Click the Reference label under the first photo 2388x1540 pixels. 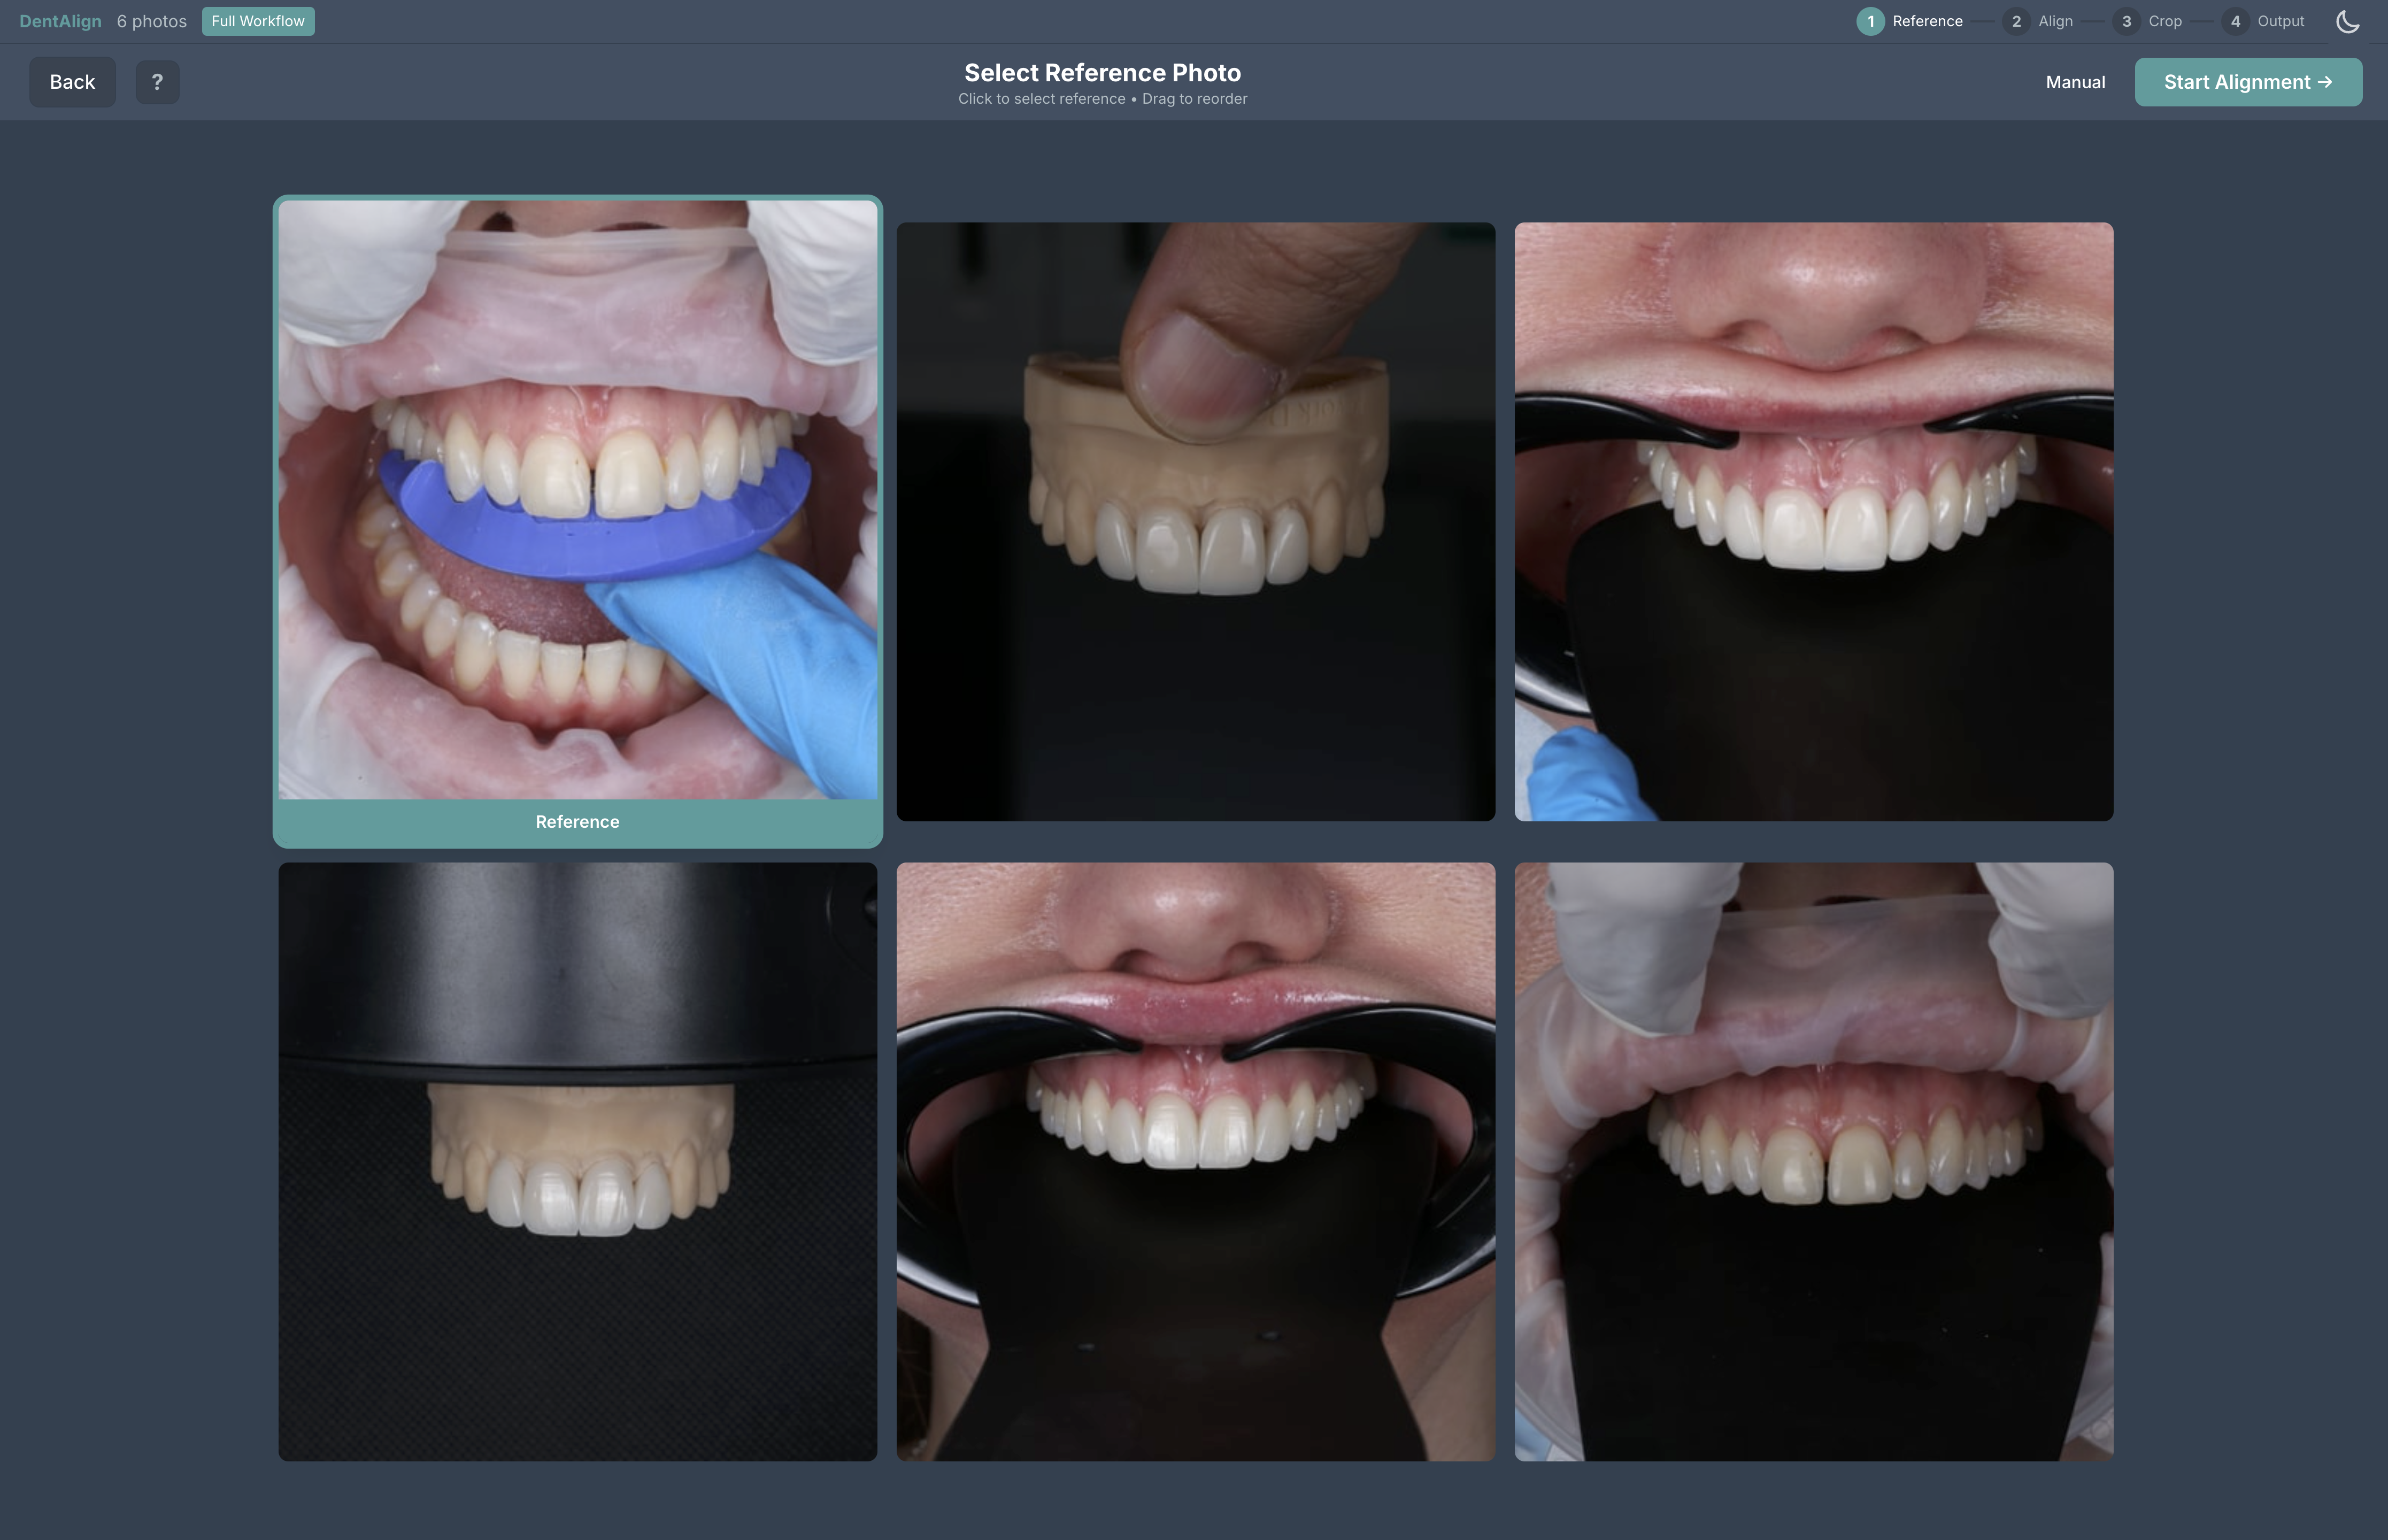[578, 821]
